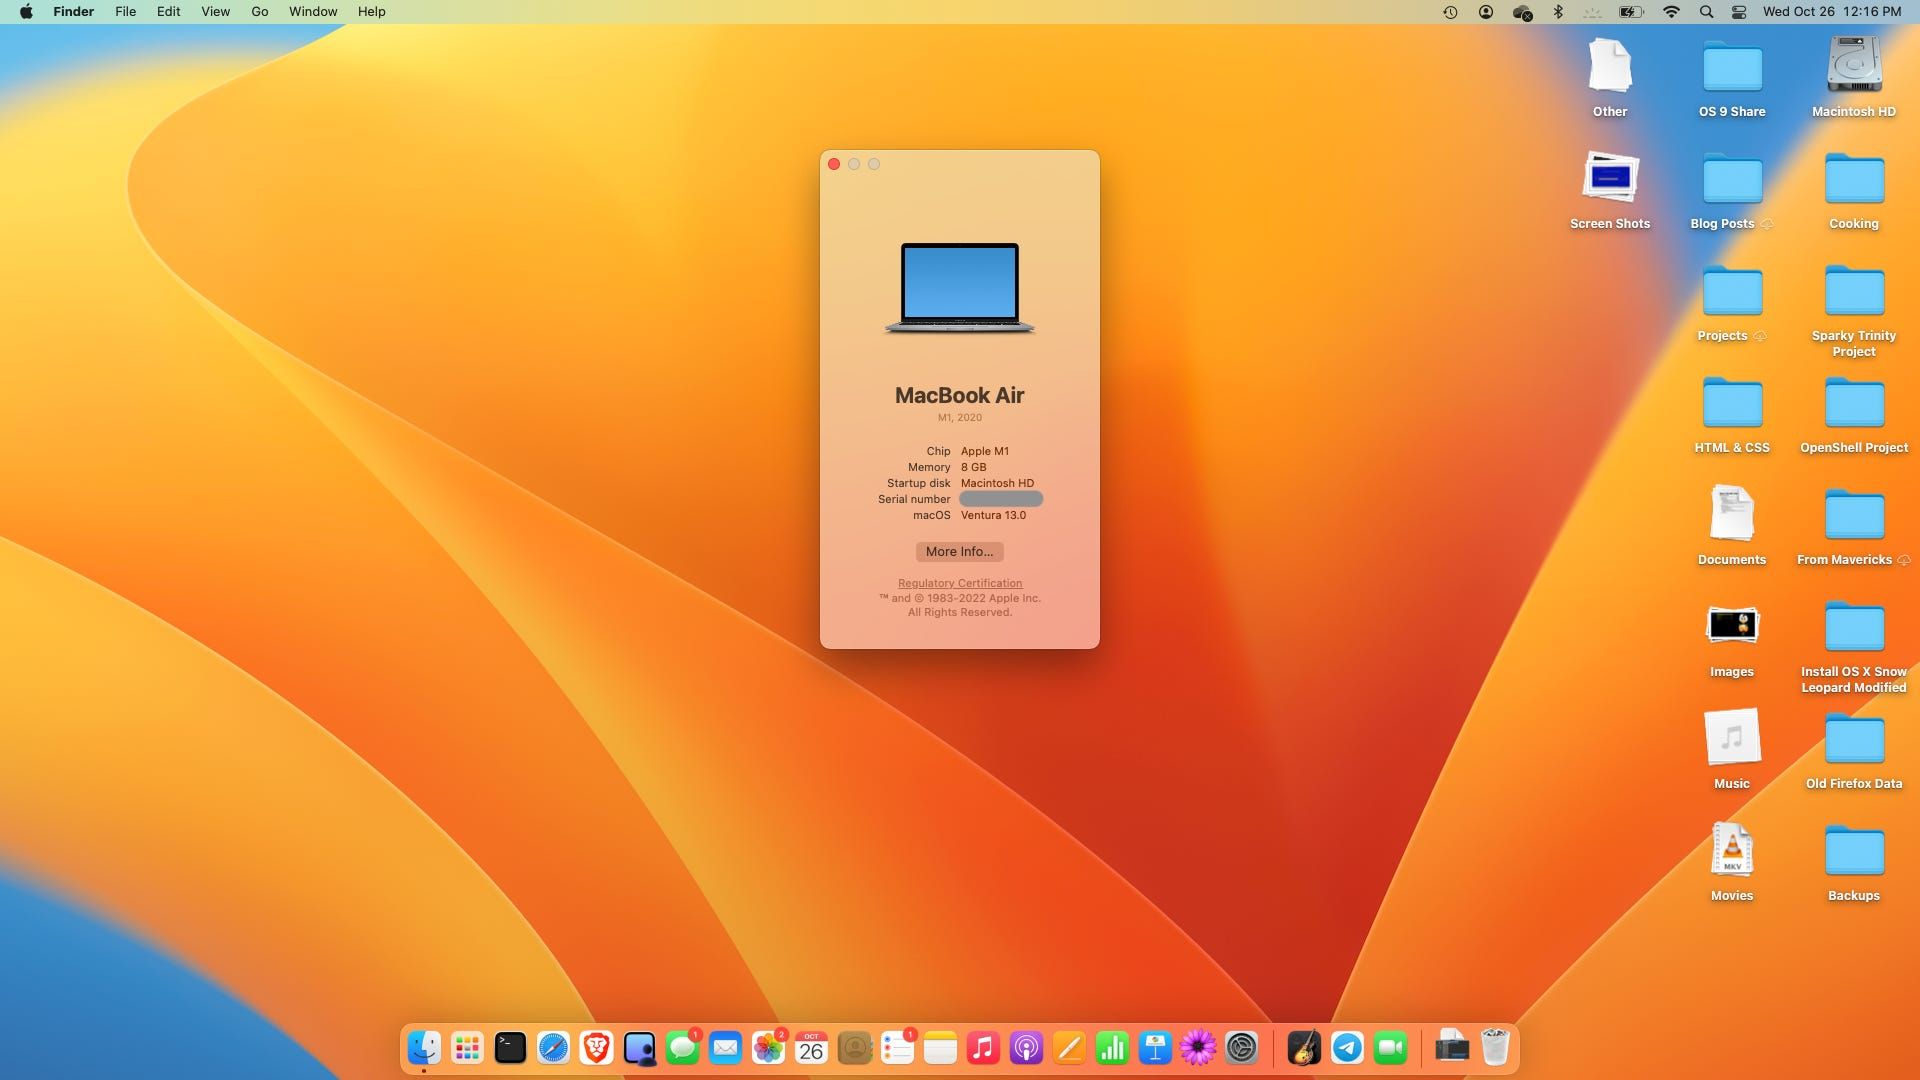Open the purple flower app in Dock

point(1198,1048)
